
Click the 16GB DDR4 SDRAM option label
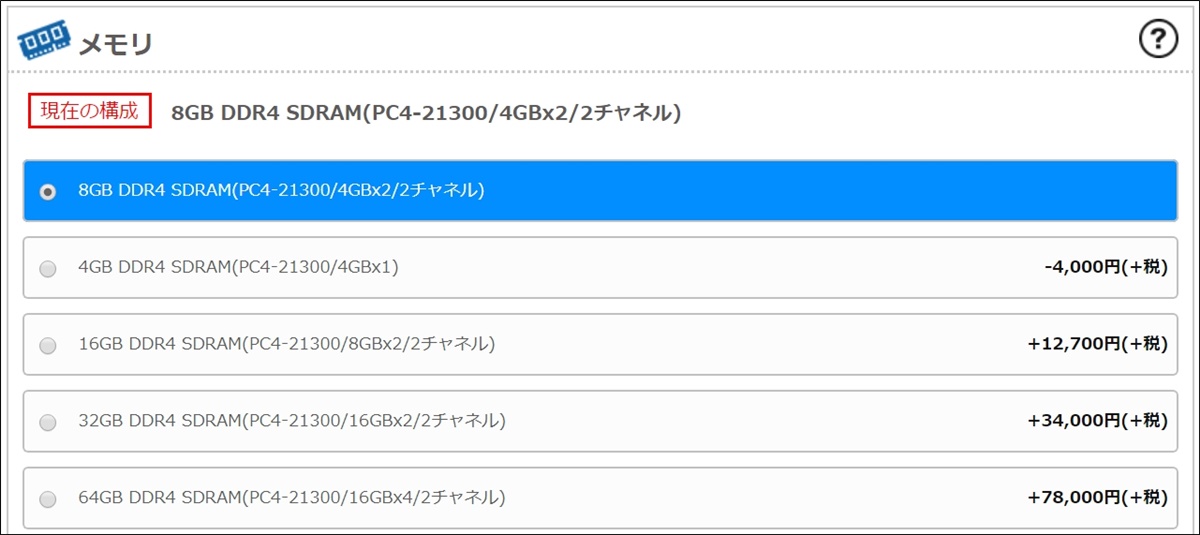286,344
